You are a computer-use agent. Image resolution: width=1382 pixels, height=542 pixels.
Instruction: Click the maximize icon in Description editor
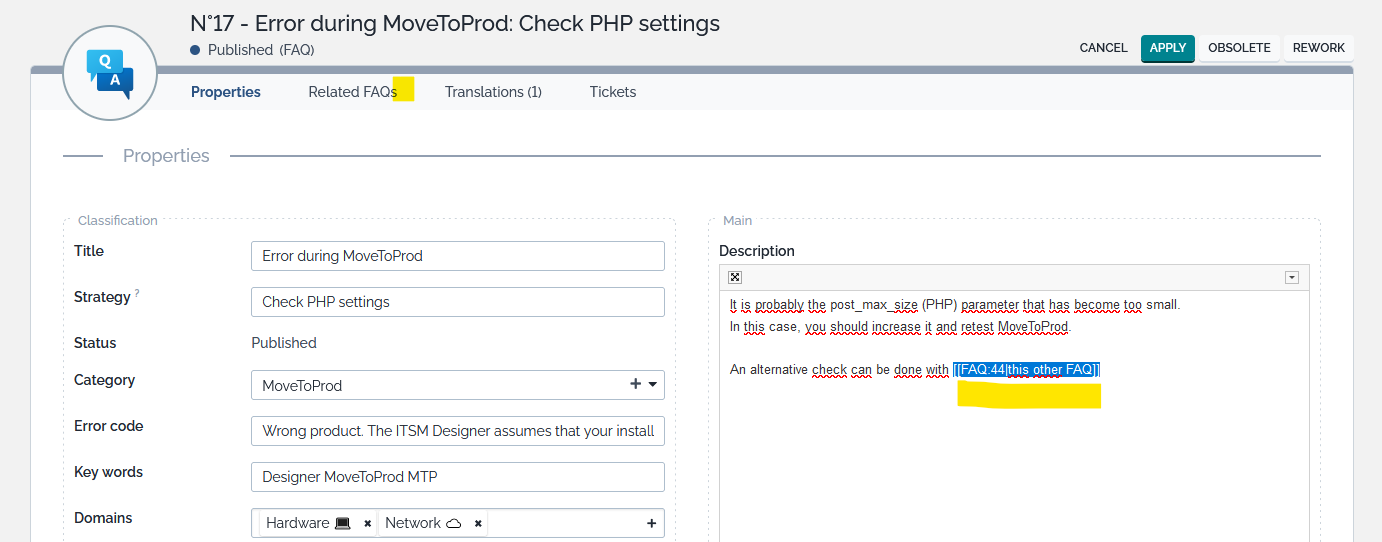point(734,278)
